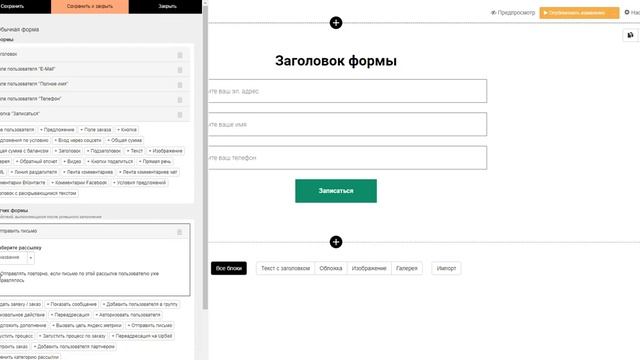Select the 'Текст с заголовком' block tab
640x360 pixels.
pyautogui.click(x=285, y=268)
